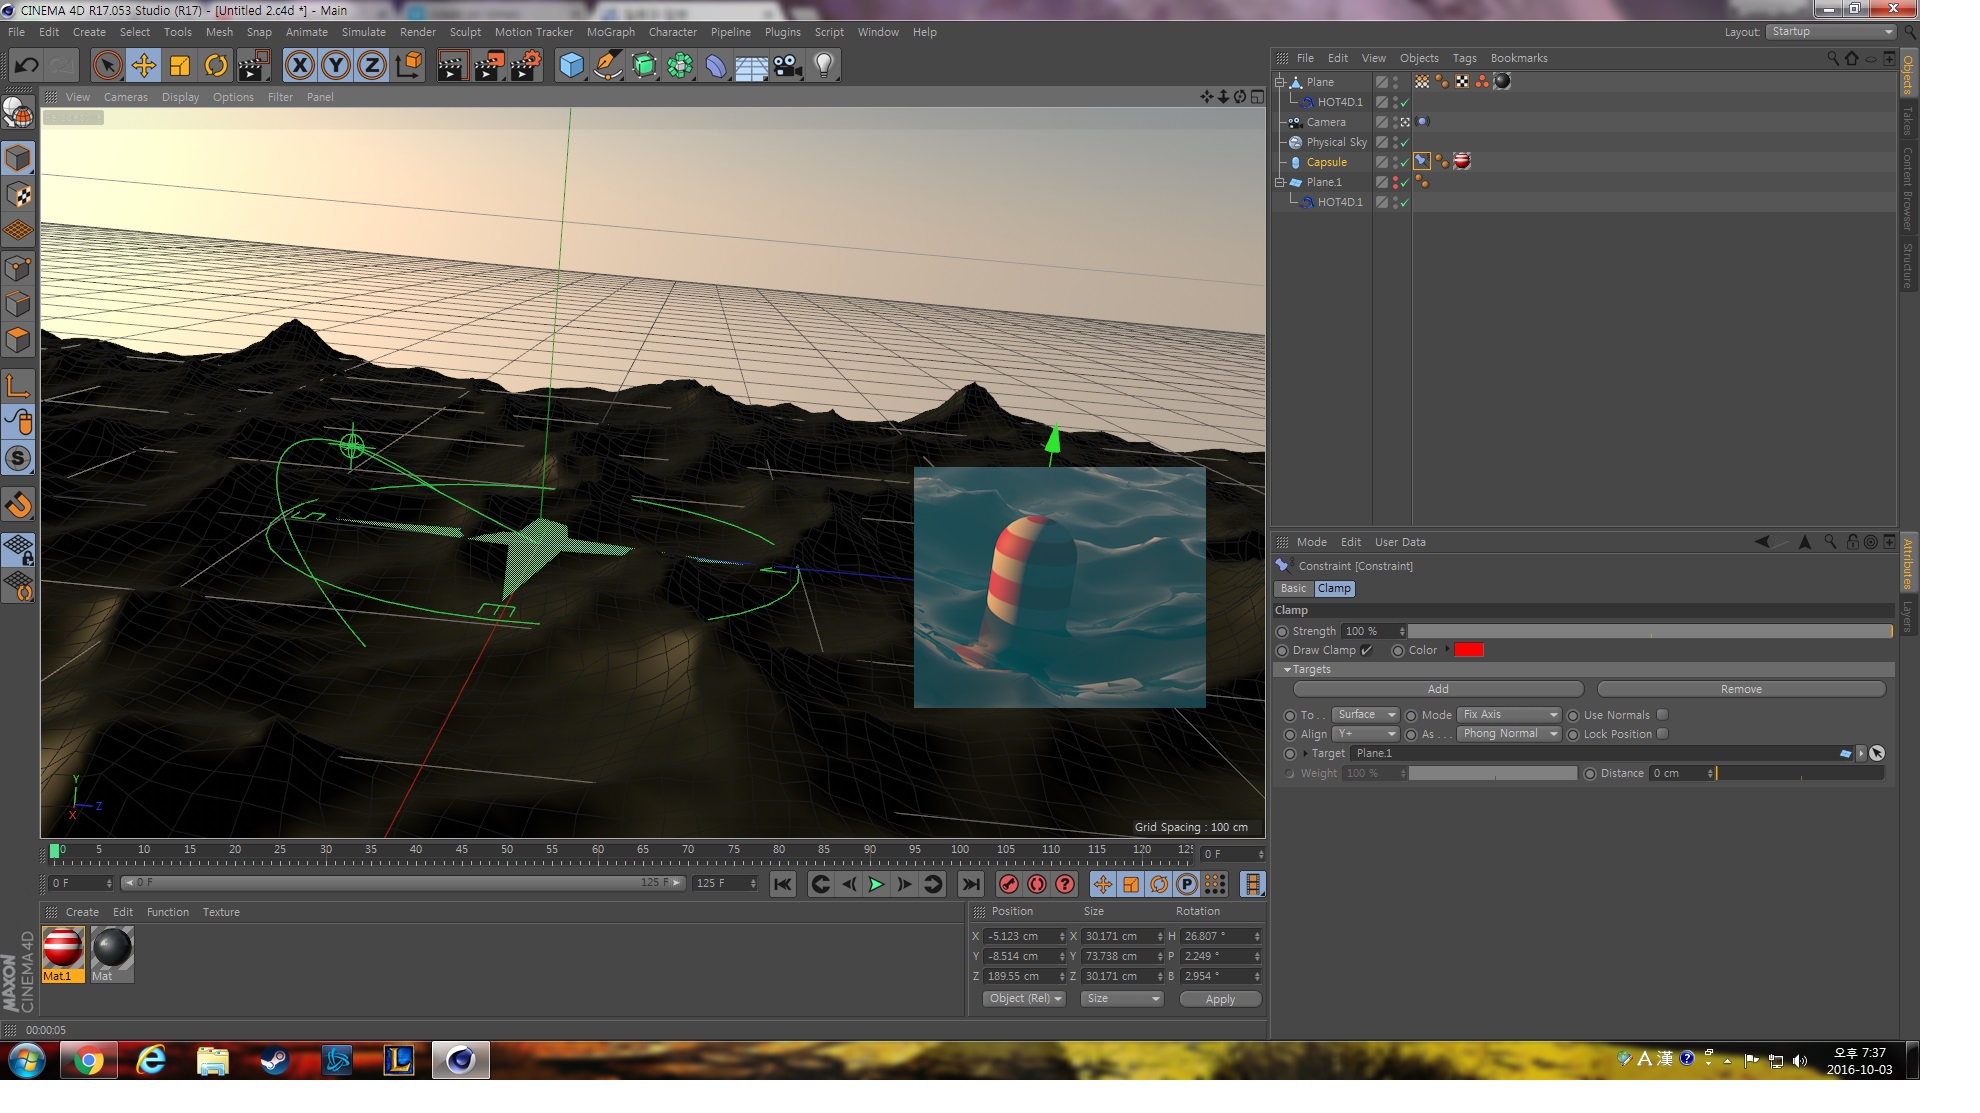Toggle Plane.1 enable checkmark
The image size is (1980, 1113).
coord(1404,182)
